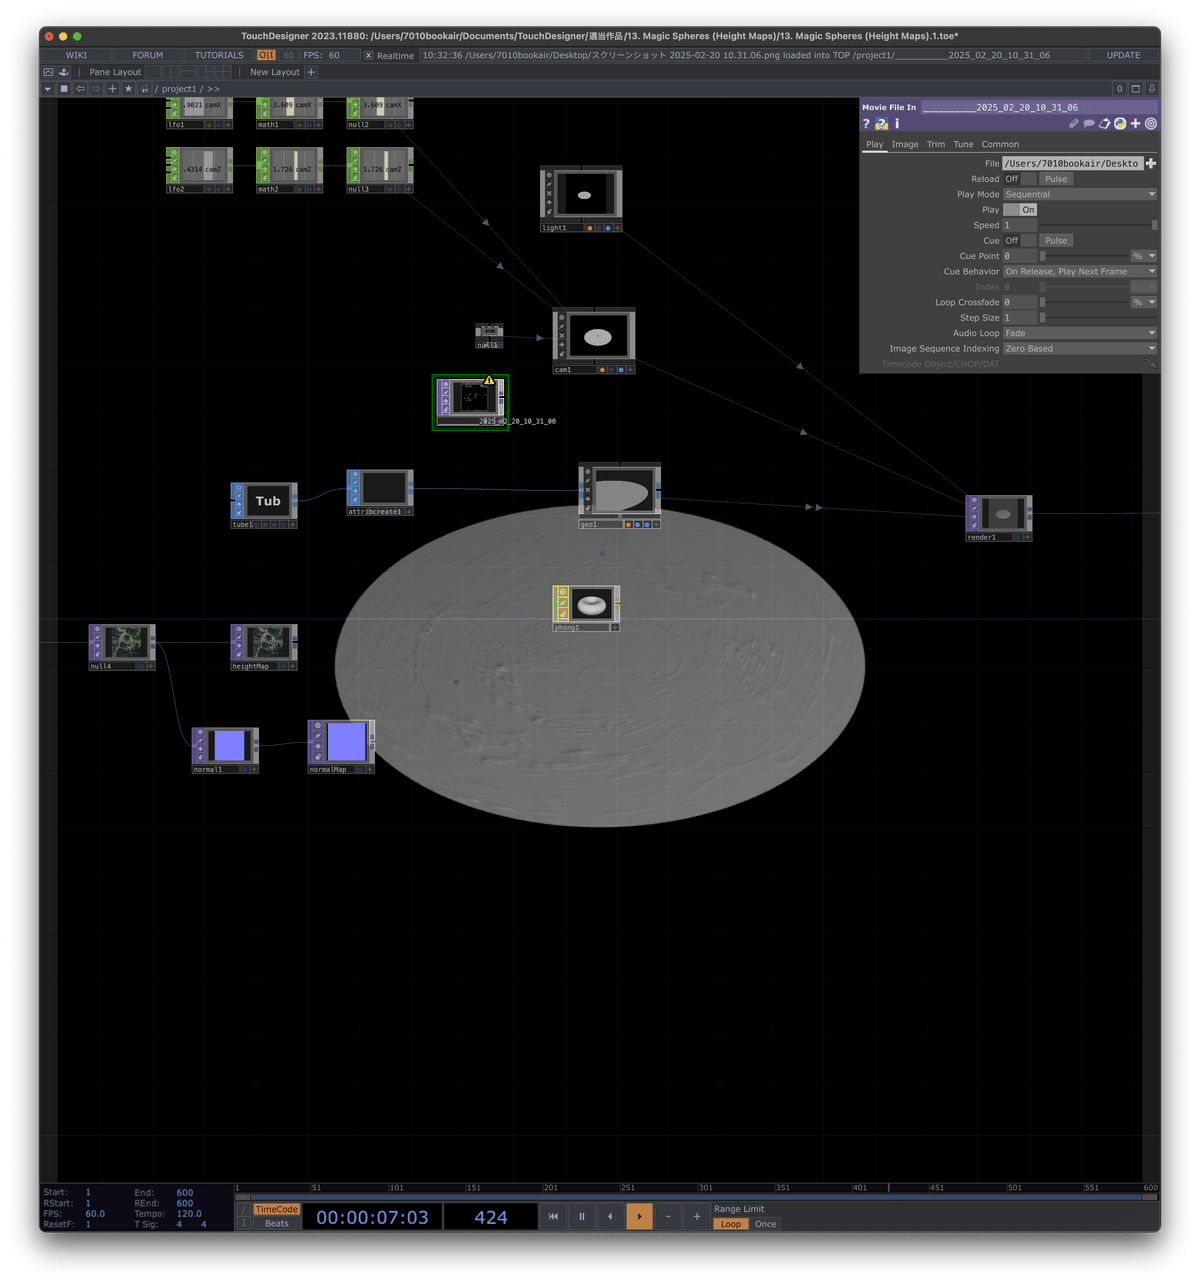Screen dimensions: 1200x1284
Task: Click the info icon in the Movie File In header
Action: click(896, 123)
